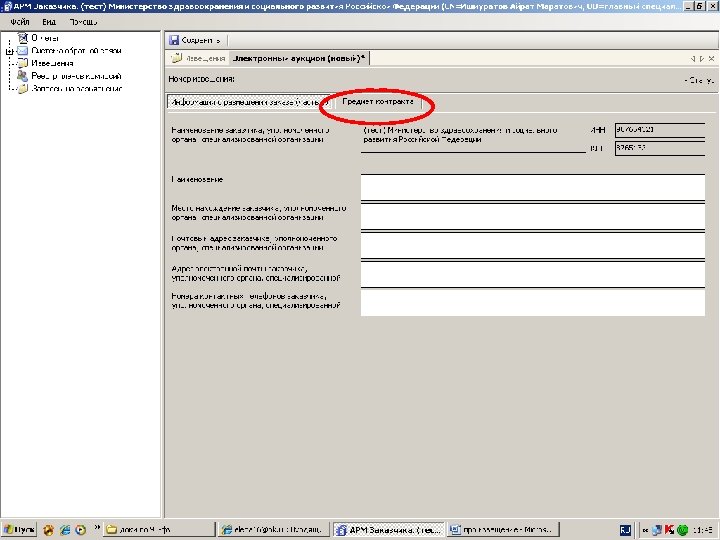Click the Наименование text field
Viewport: 720px width, 540px height.
click(x=533, y=187)
